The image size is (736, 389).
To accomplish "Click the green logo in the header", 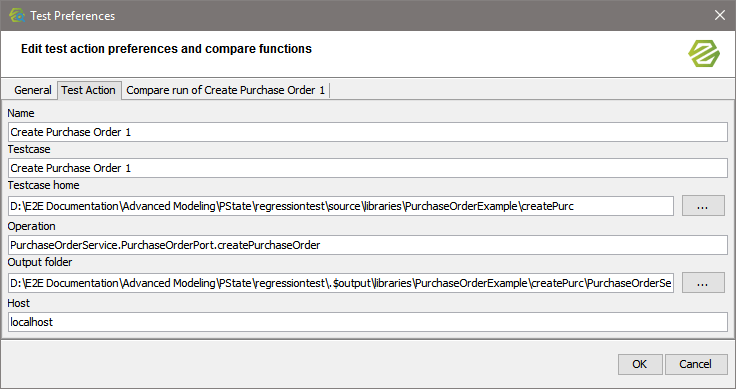I will pyautogui.click(x=704, y=53).
